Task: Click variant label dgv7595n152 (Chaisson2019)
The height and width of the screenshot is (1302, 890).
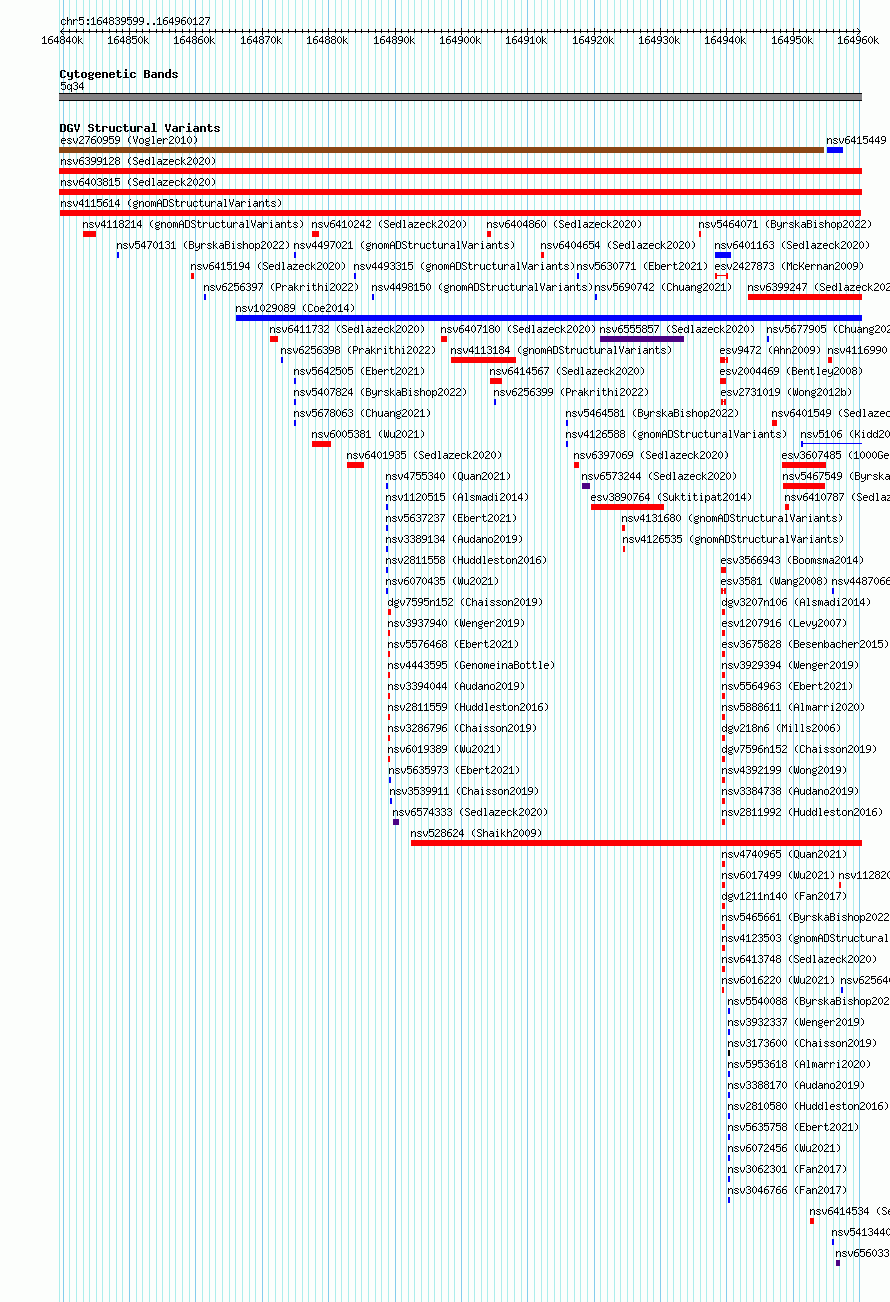Action: click(x=465, y=602)
